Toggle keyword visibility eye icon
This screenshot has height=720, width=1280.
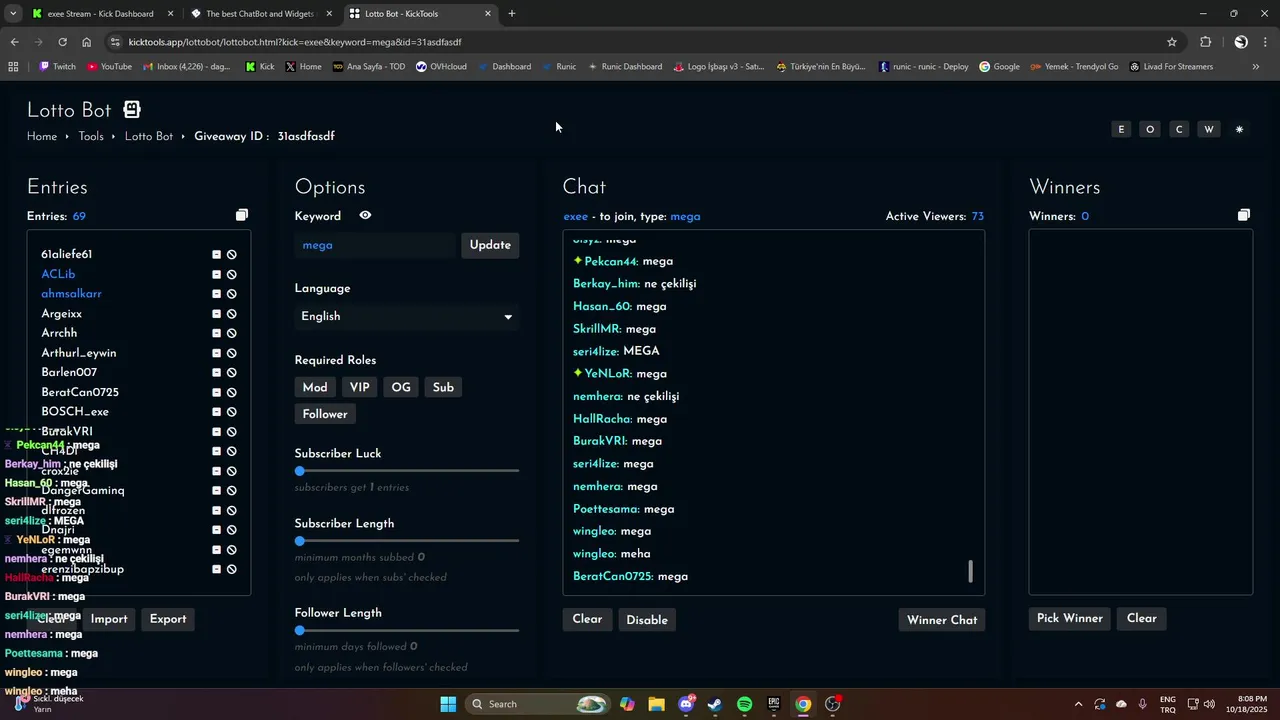pos(365,215)
